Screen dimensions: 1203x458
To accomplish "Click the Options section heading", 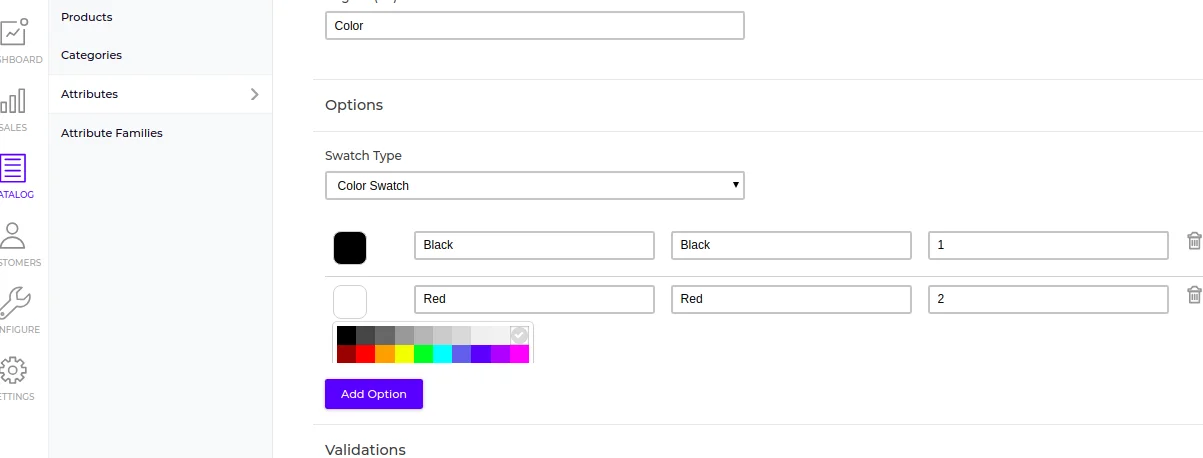I will click(354, 105).
